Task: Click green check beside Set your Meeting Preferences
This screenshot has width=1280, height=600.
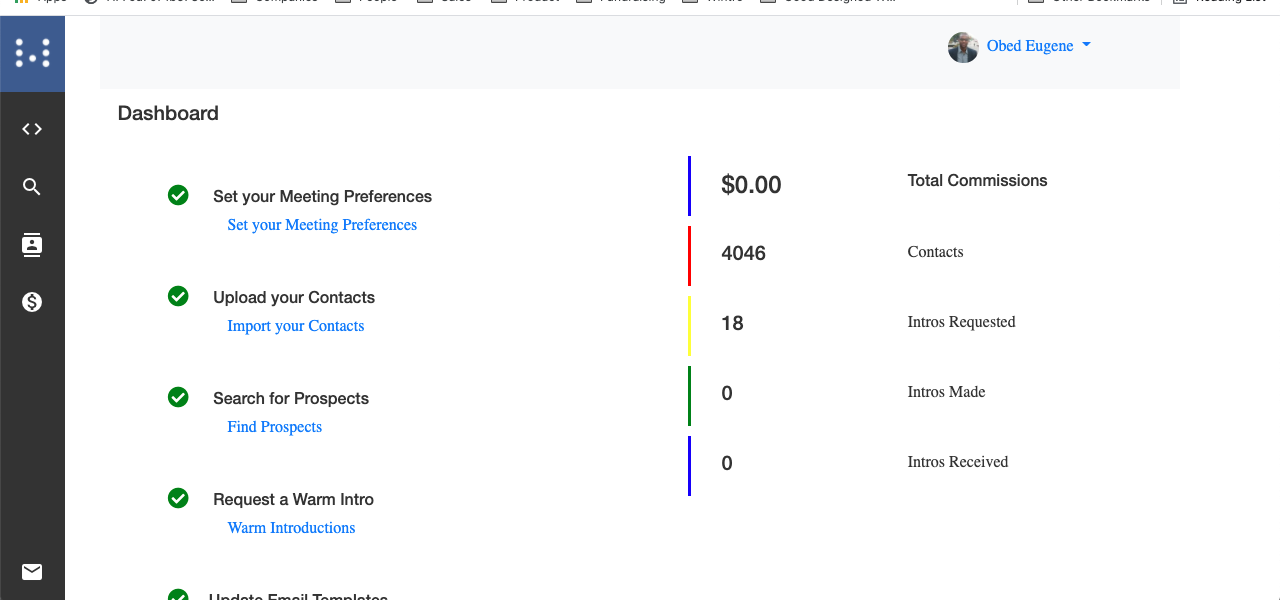Action: (178, 195)
